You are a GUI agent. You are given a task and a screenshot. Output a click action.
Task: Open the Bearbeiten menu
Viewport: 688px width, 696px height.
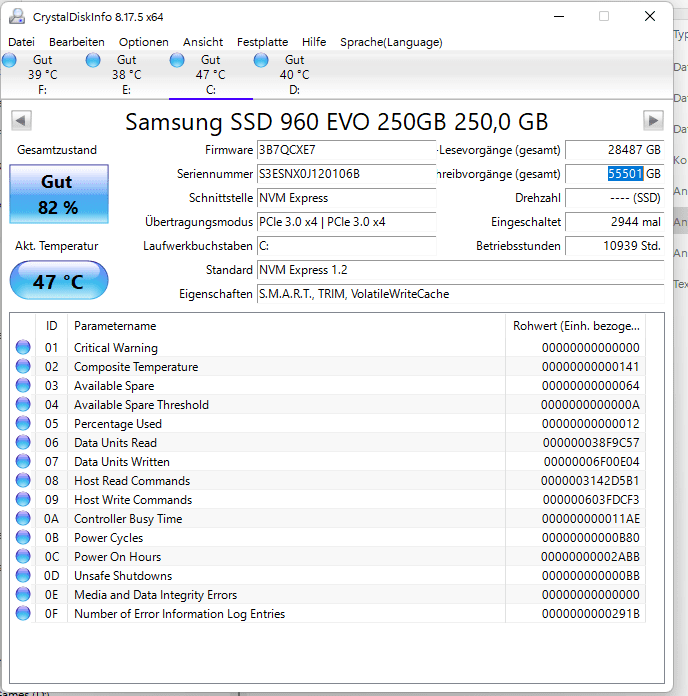tap(77, 42)
